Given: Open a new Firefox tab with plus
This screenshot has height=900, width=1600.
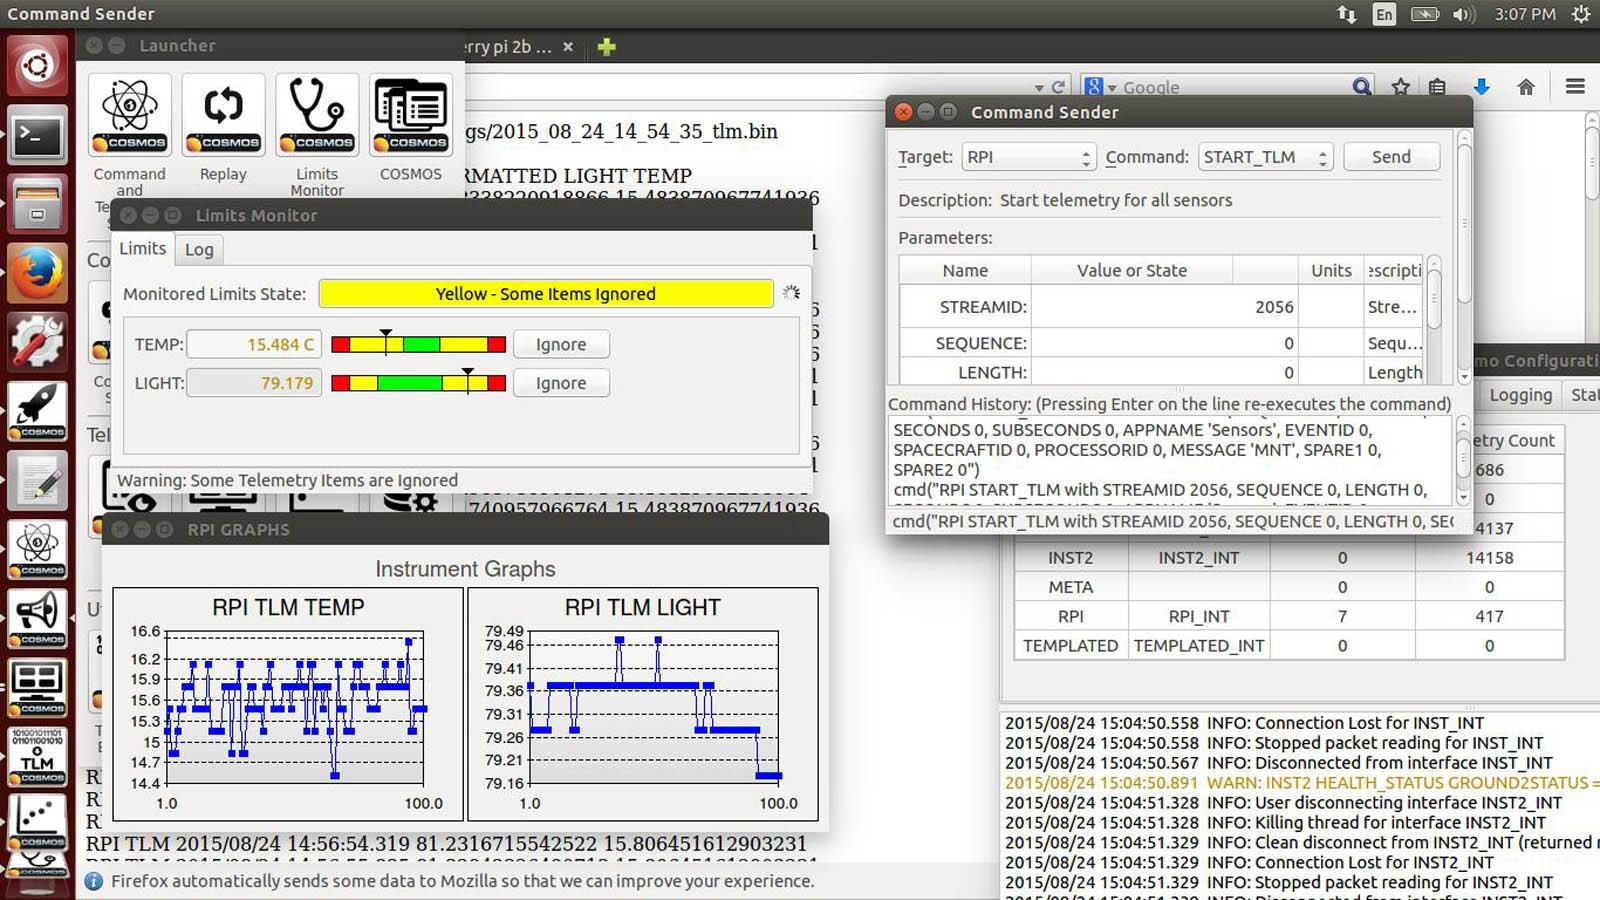Looking at the screenshot, I should [606, 46].
